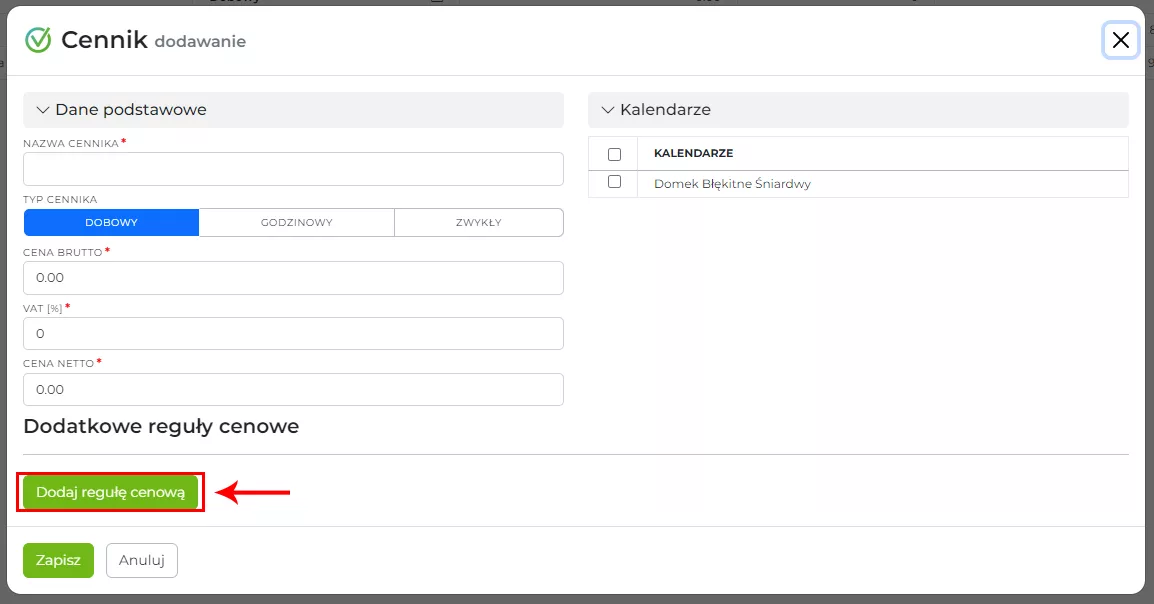
Task: Select the Dobowy price list type
Action: (111, 223)
